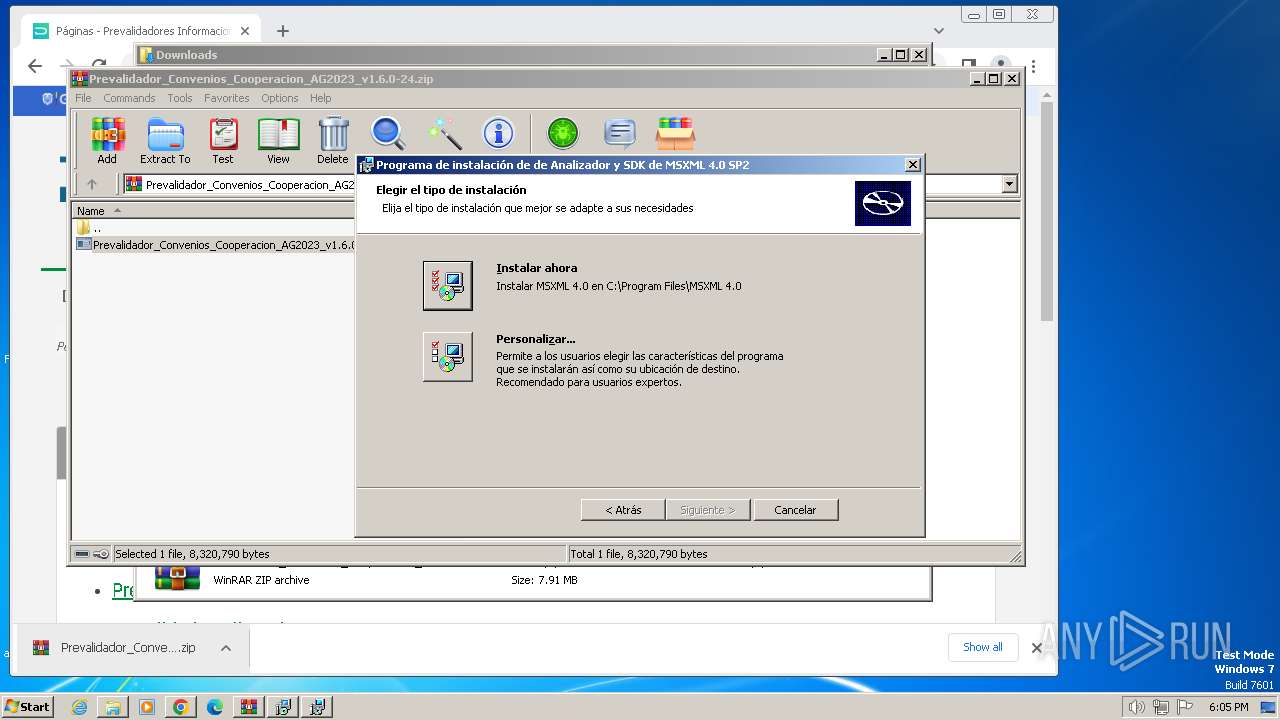This screenshot has width=1280, height=720.
Task: Click the Action Center flag tray icon
Action: point(1186,707)
